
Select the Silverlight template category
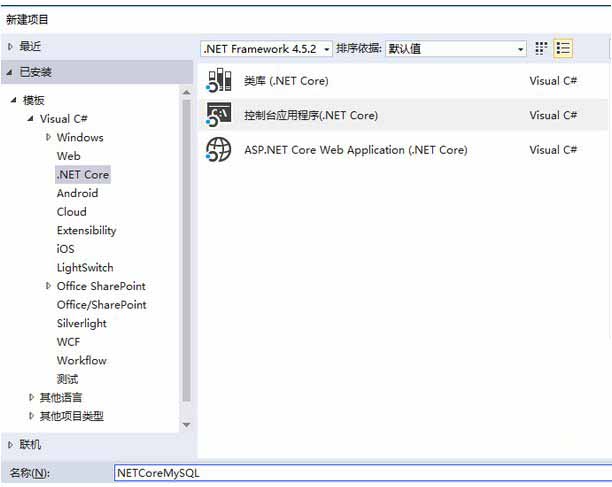81,323
